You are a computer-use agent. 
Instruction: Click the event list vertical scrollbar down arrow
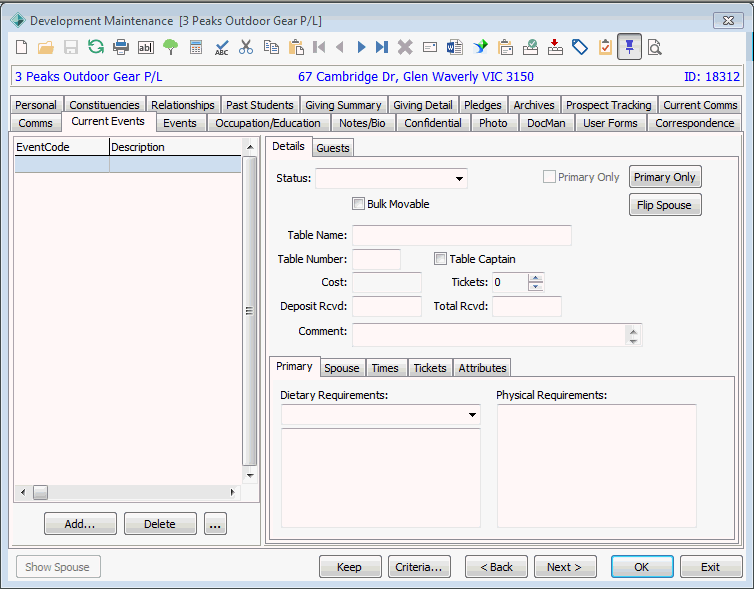[250, 476]
